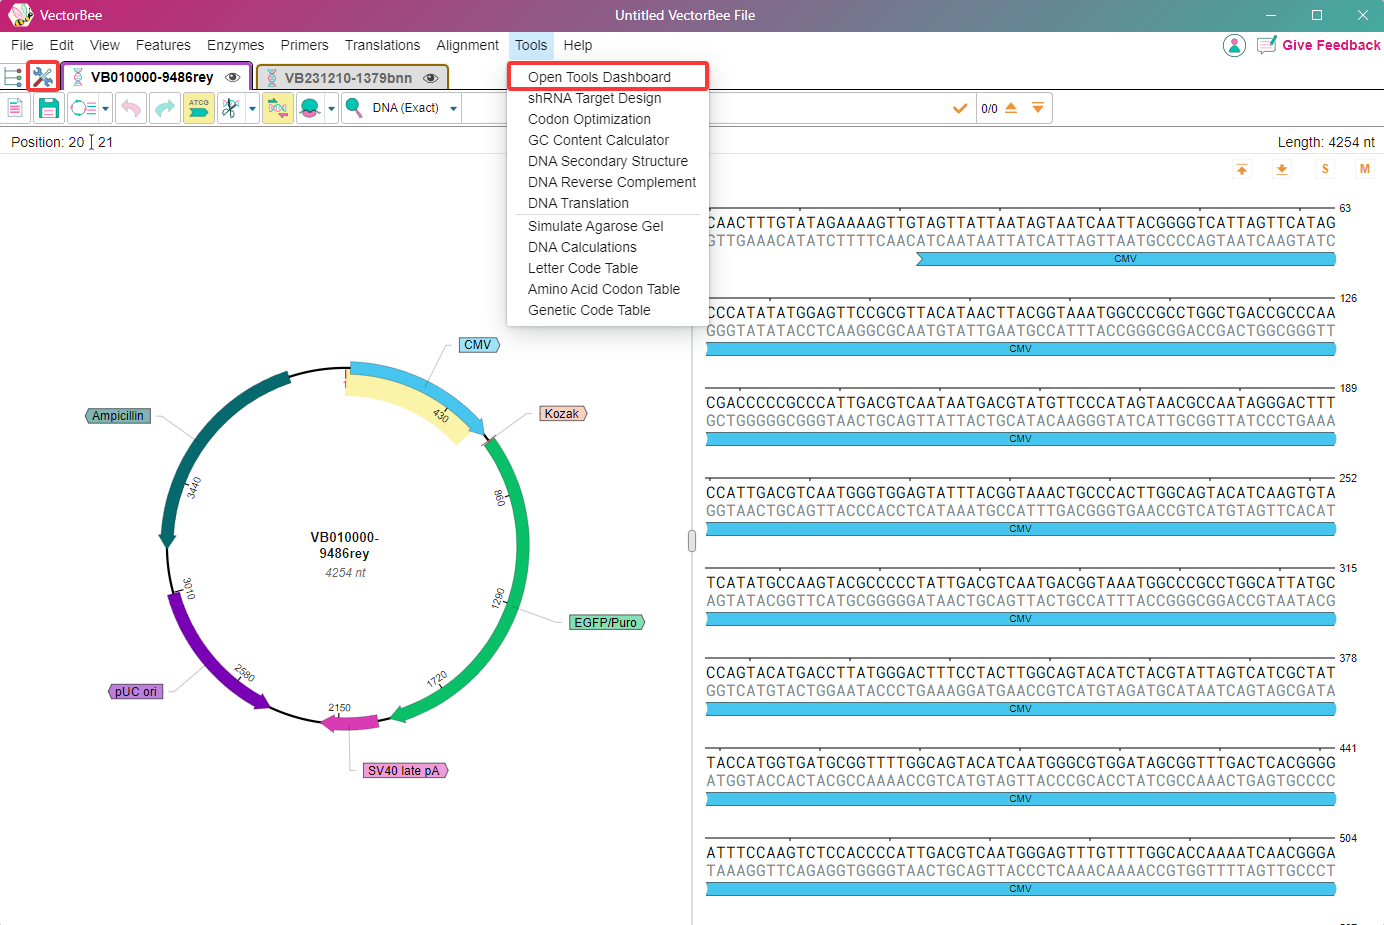The height and width of the screenshot is (925, 1384).
Task: Select GC Content Calculator
Action: (608, 140)
